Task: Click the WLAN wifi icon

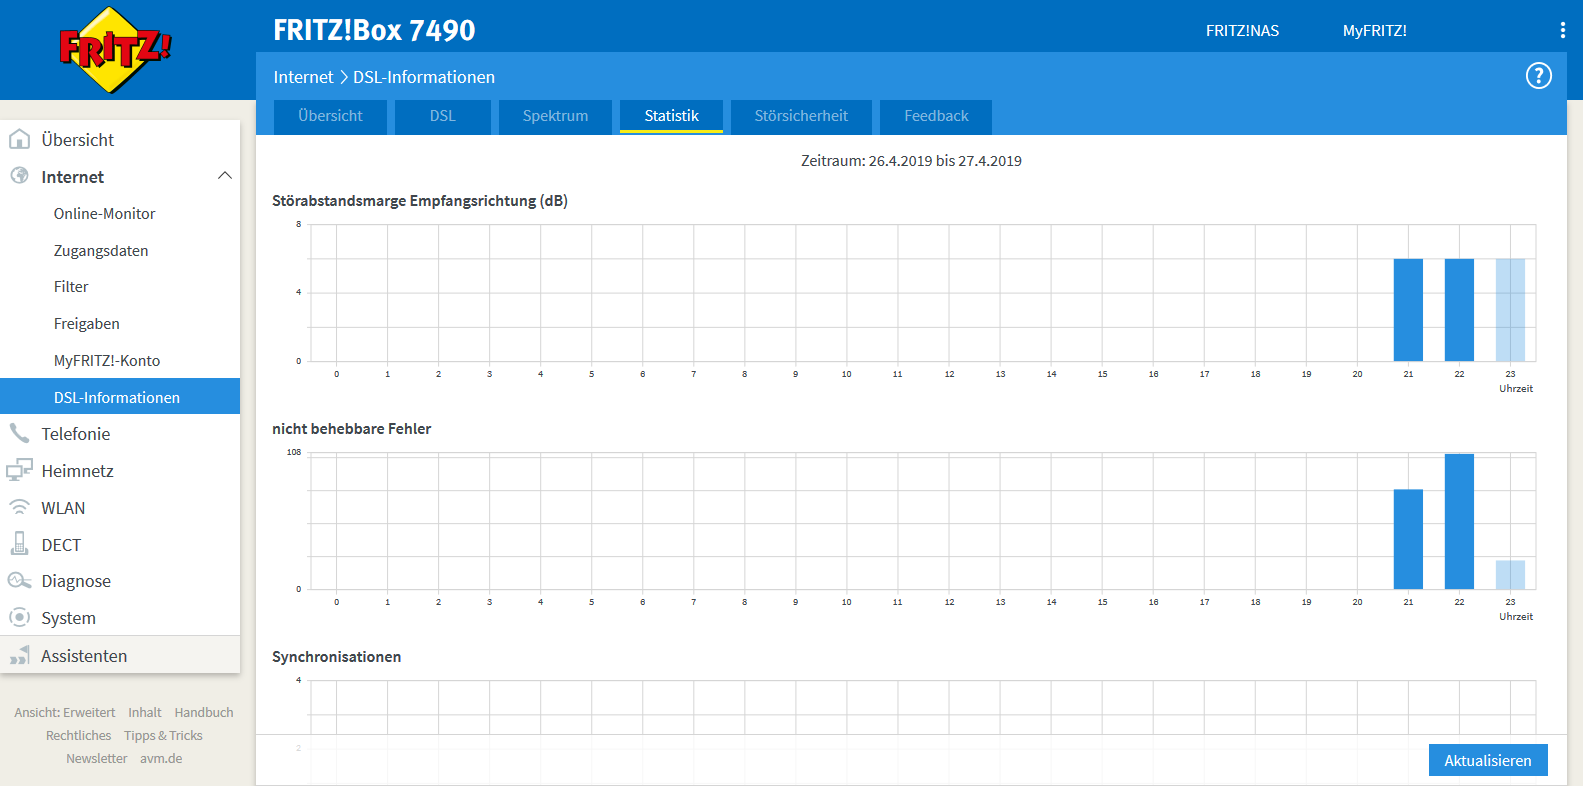Action: [x=19, y=507]
